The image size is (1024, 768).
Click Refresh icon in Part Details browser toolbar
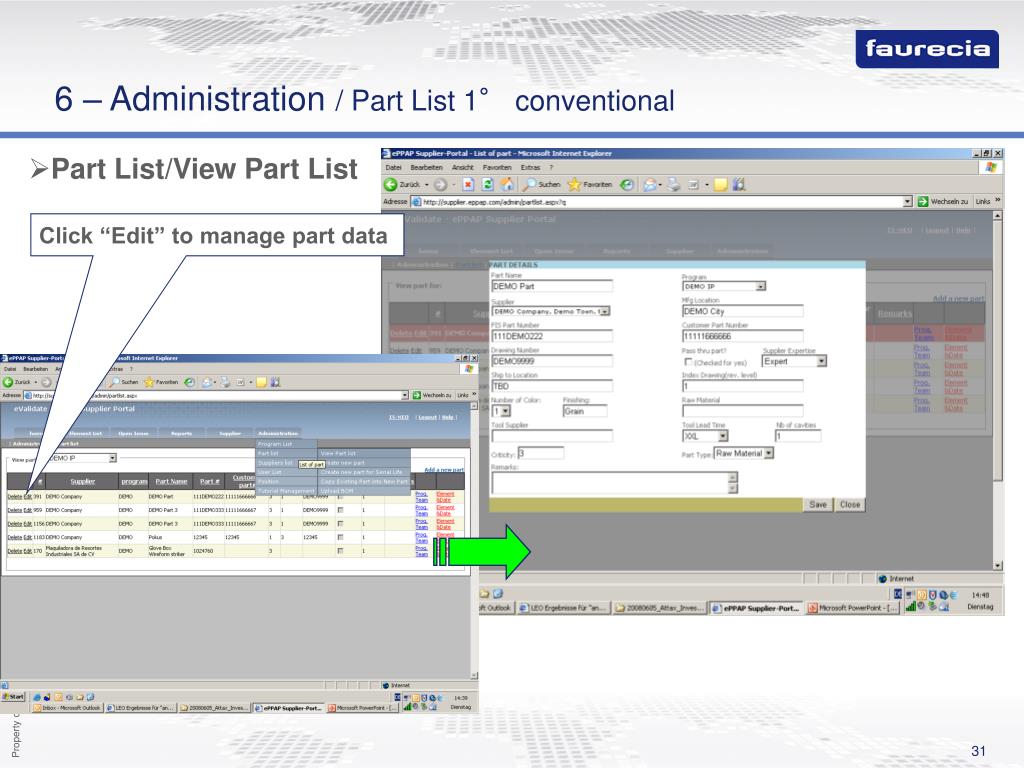pos(487,185)
